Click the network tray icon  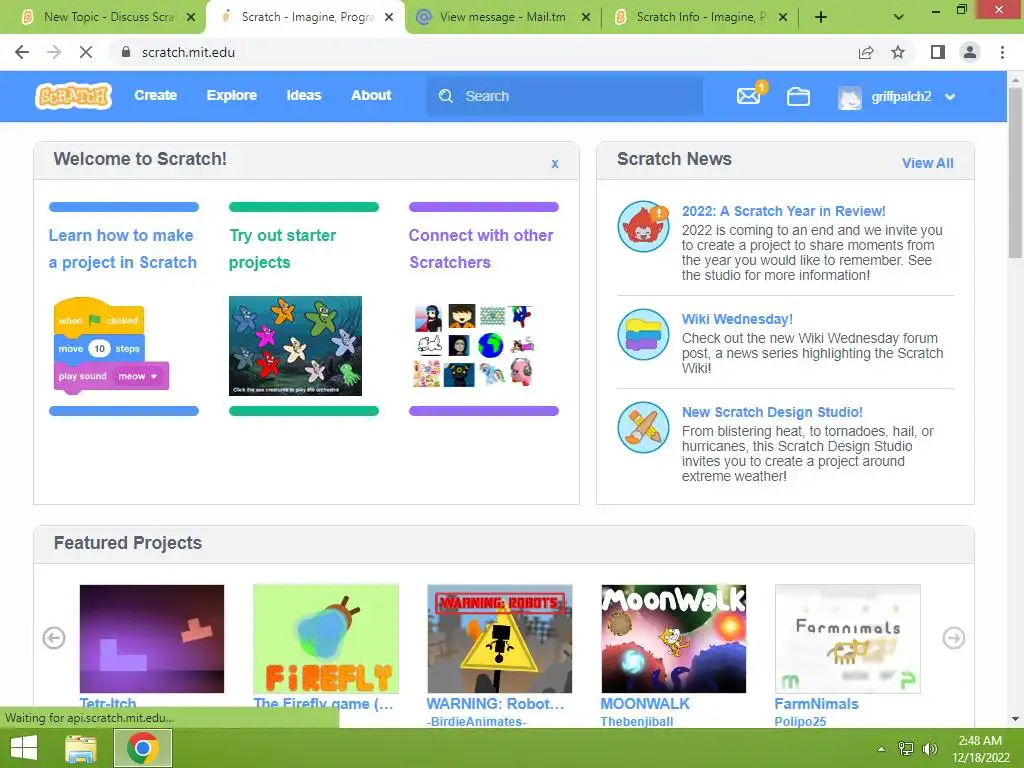click(906, 749)
